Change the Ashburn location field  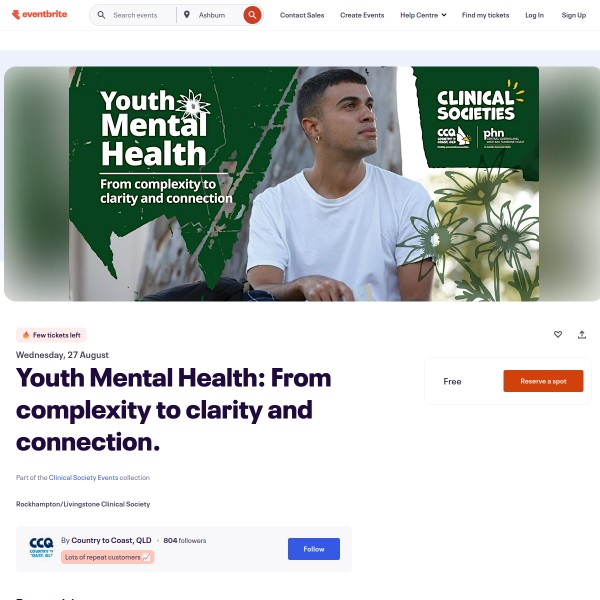point(216,15)
